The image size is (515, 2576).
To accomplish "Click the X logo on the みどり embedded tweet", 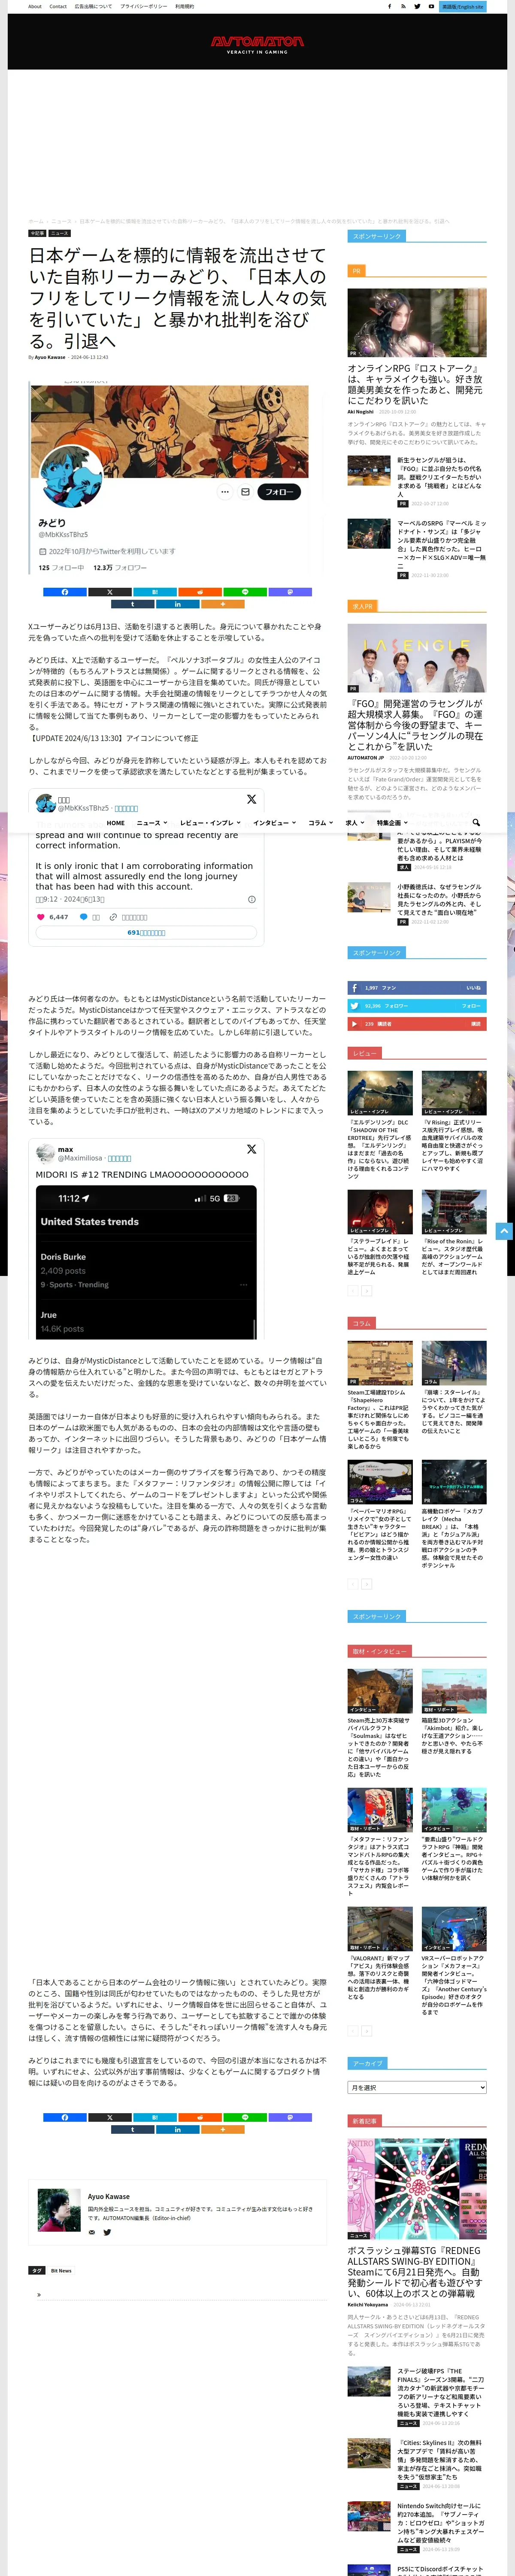I will pos(251,799).
